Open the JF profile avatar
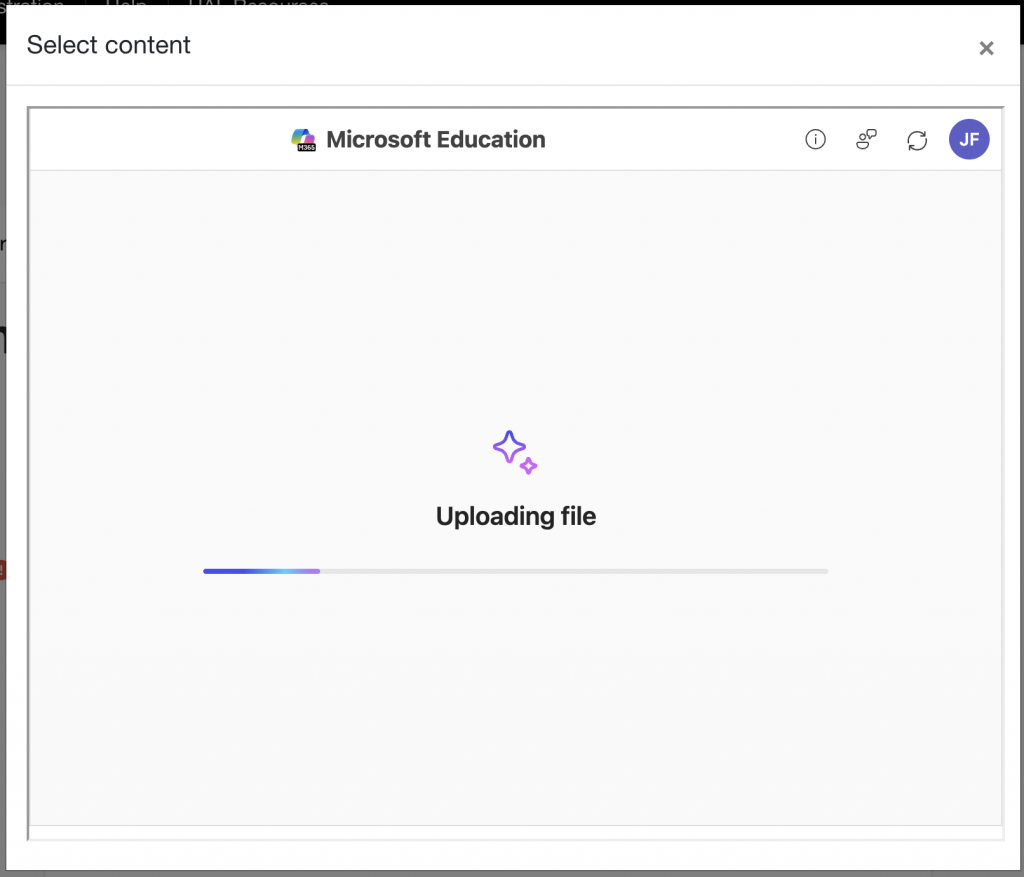Viewport: 1024px width, 877px height. tap(969, 140)
